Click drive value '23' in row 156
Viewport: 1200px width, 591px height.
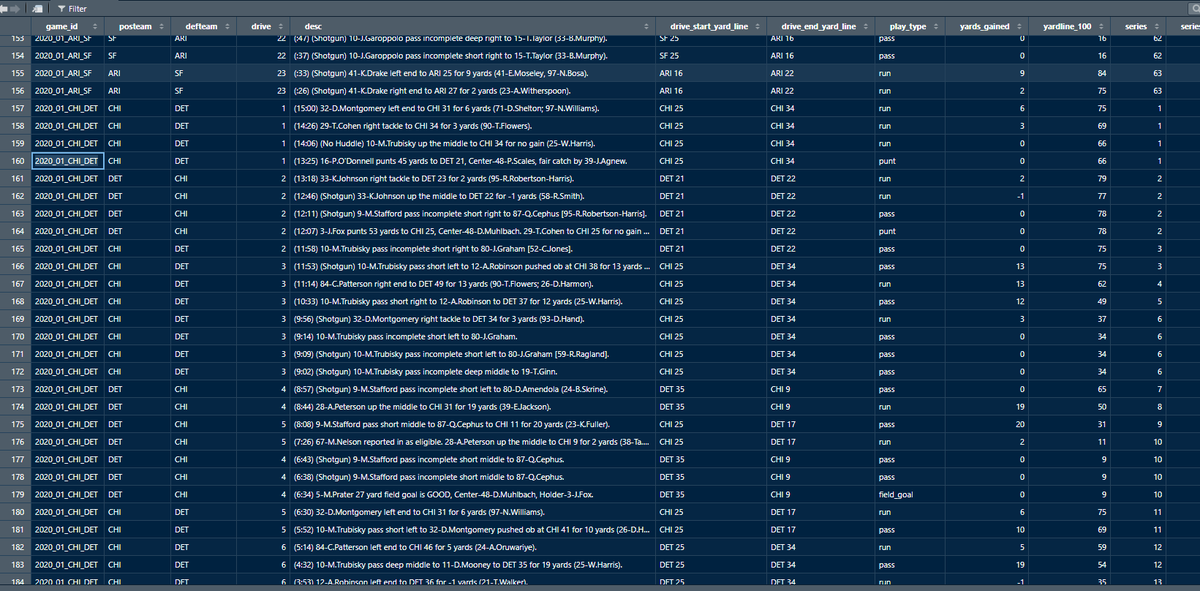pyautogui.click(x=283, y=91)
